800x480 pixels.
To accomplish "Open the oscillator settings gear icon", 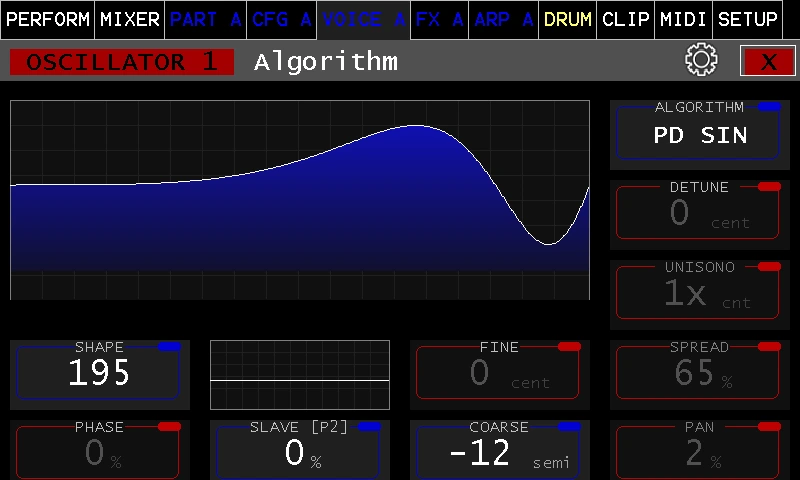I will (701, 61).
